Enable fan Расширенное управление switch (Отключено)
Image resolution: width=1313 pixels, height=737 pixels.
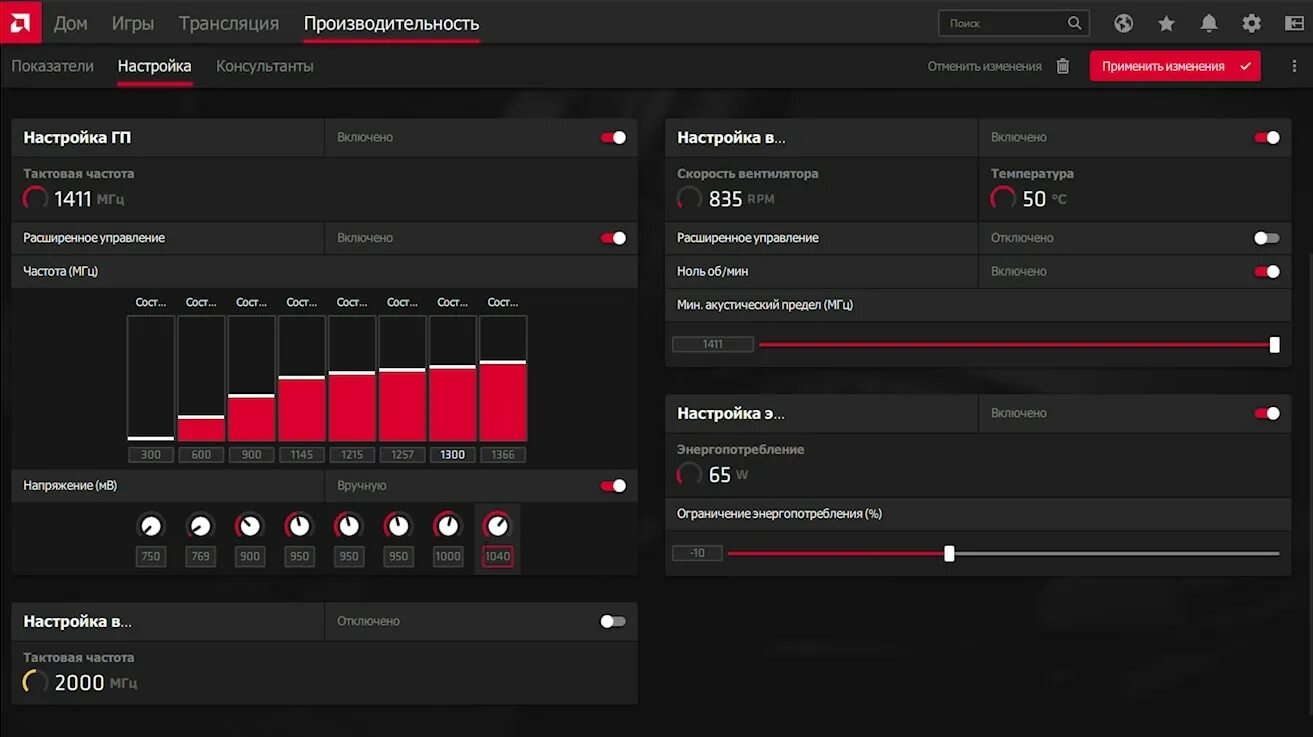pos(1267,238)
